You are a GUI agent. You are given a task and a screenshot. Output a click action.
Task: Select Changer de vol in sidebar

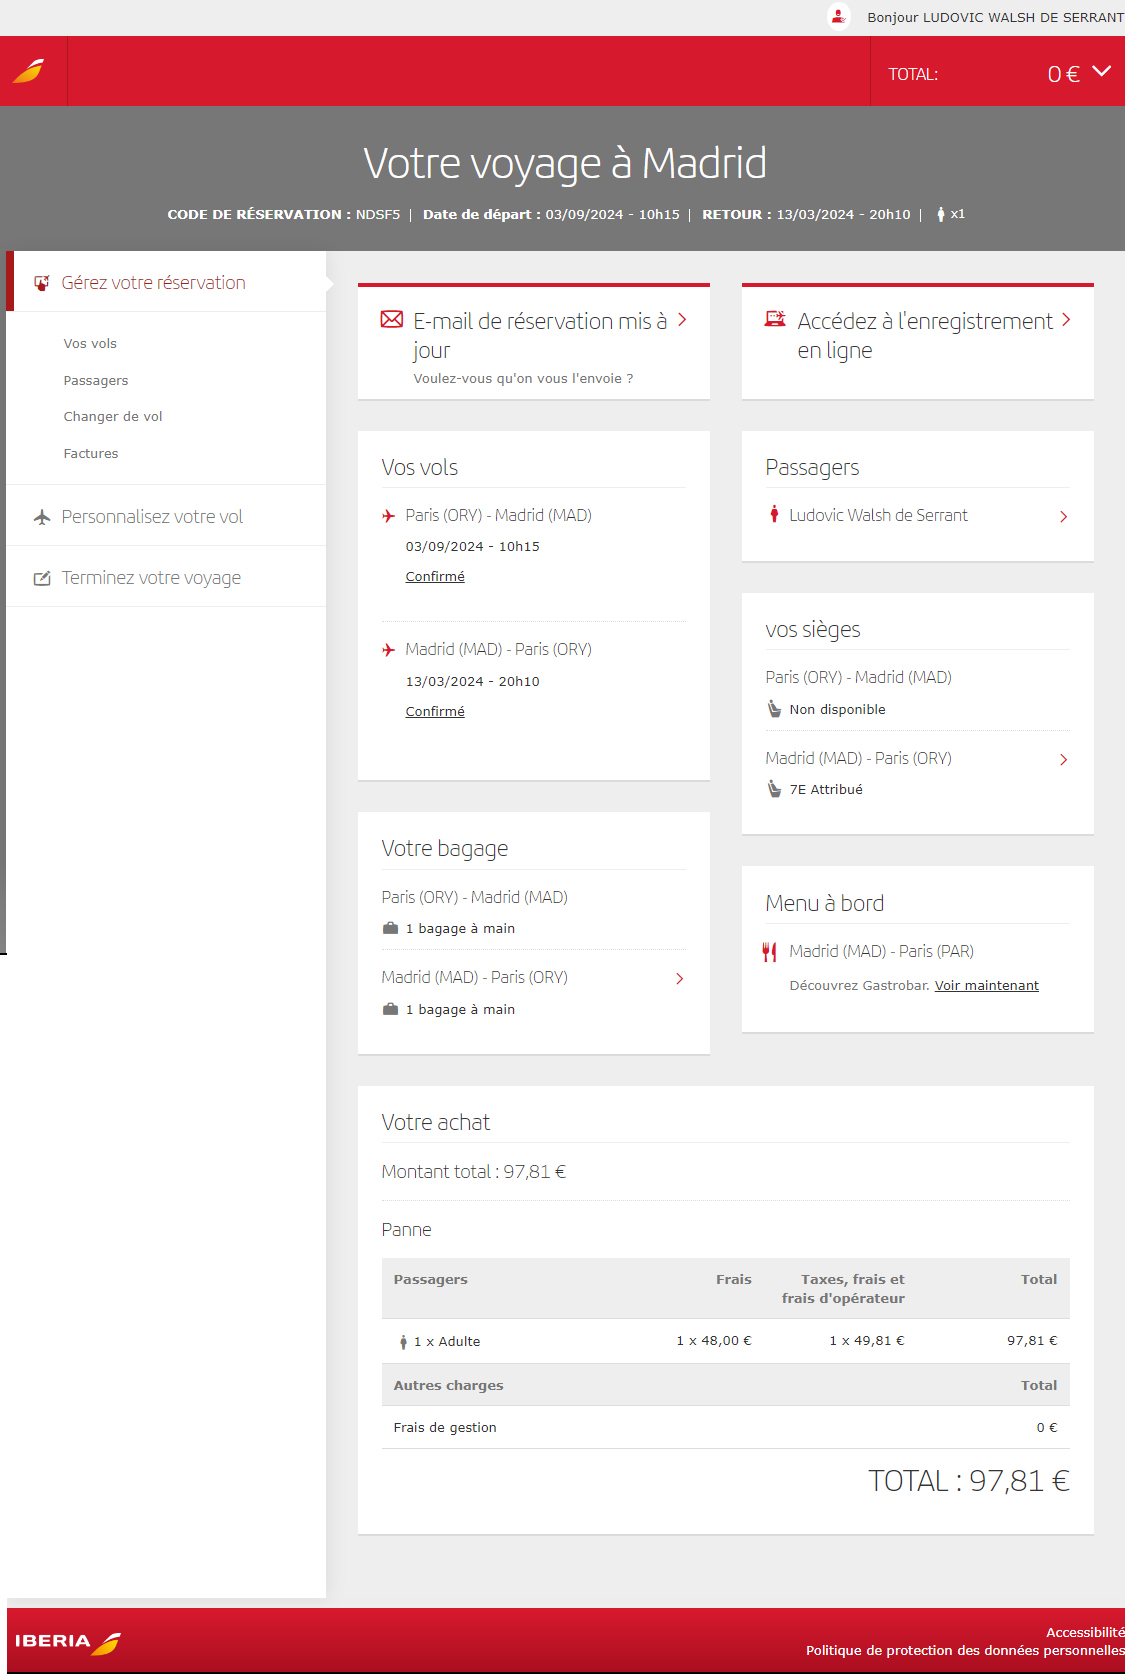click(x=113, y=417)
